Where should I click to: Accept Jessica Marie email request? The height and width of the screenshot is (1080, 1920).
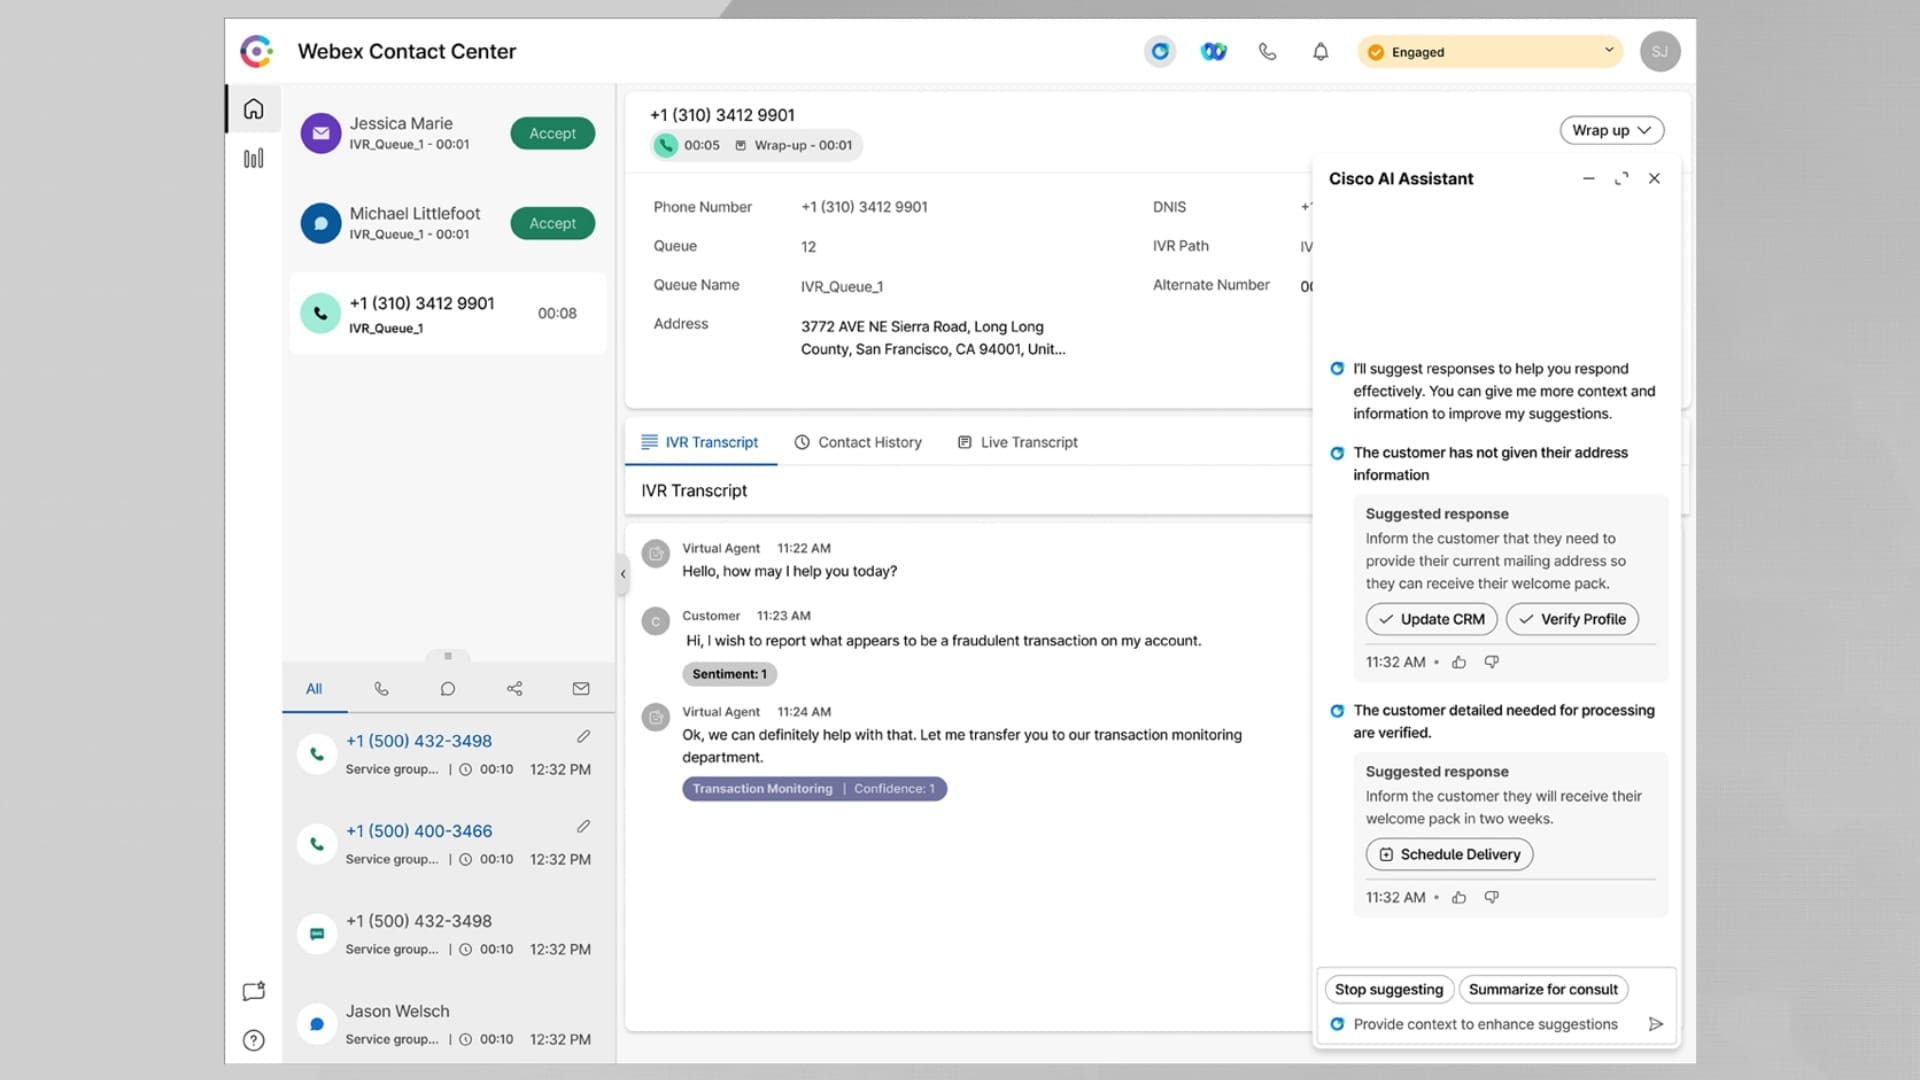(552, 133)
